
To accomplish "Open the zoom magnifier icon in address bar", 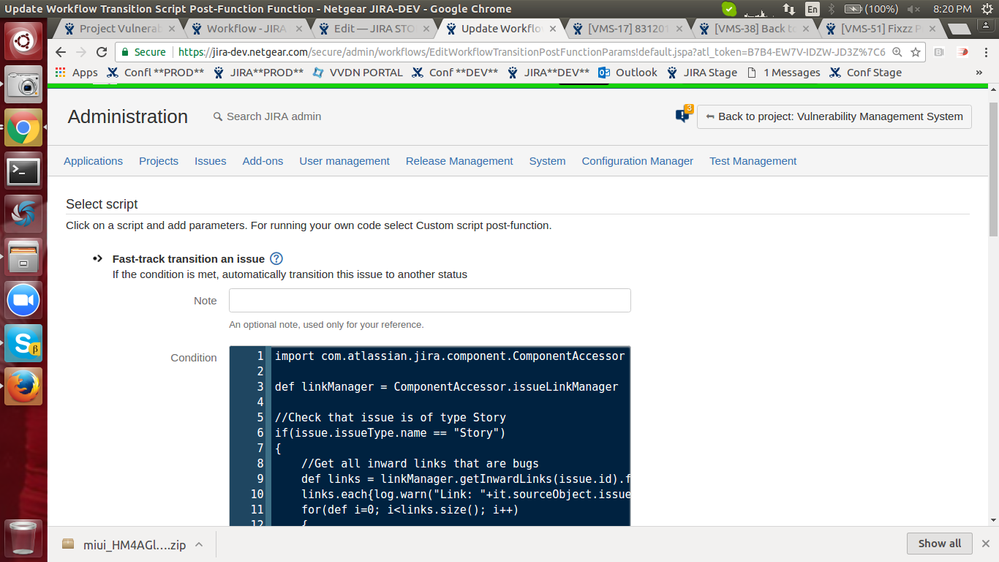I will (897, 52).
